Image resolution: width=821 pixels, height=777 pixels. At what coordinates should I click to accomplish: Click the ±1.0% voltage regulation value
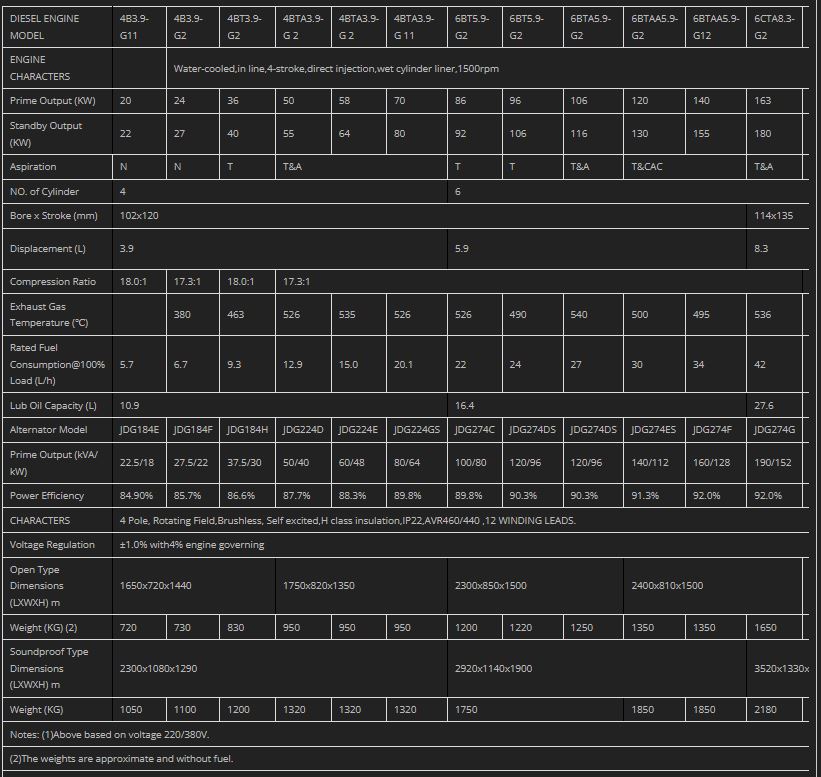(192, 545)
